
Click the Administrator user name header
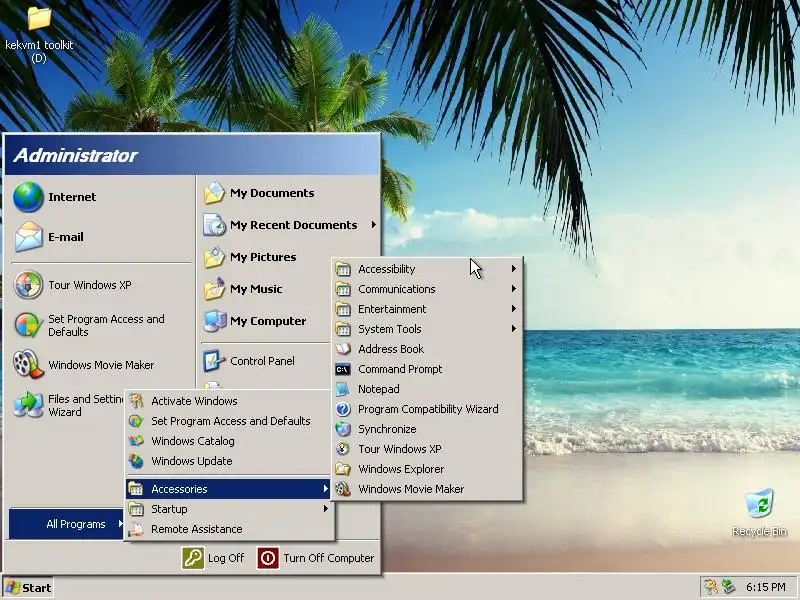click(x=75, y=155)
